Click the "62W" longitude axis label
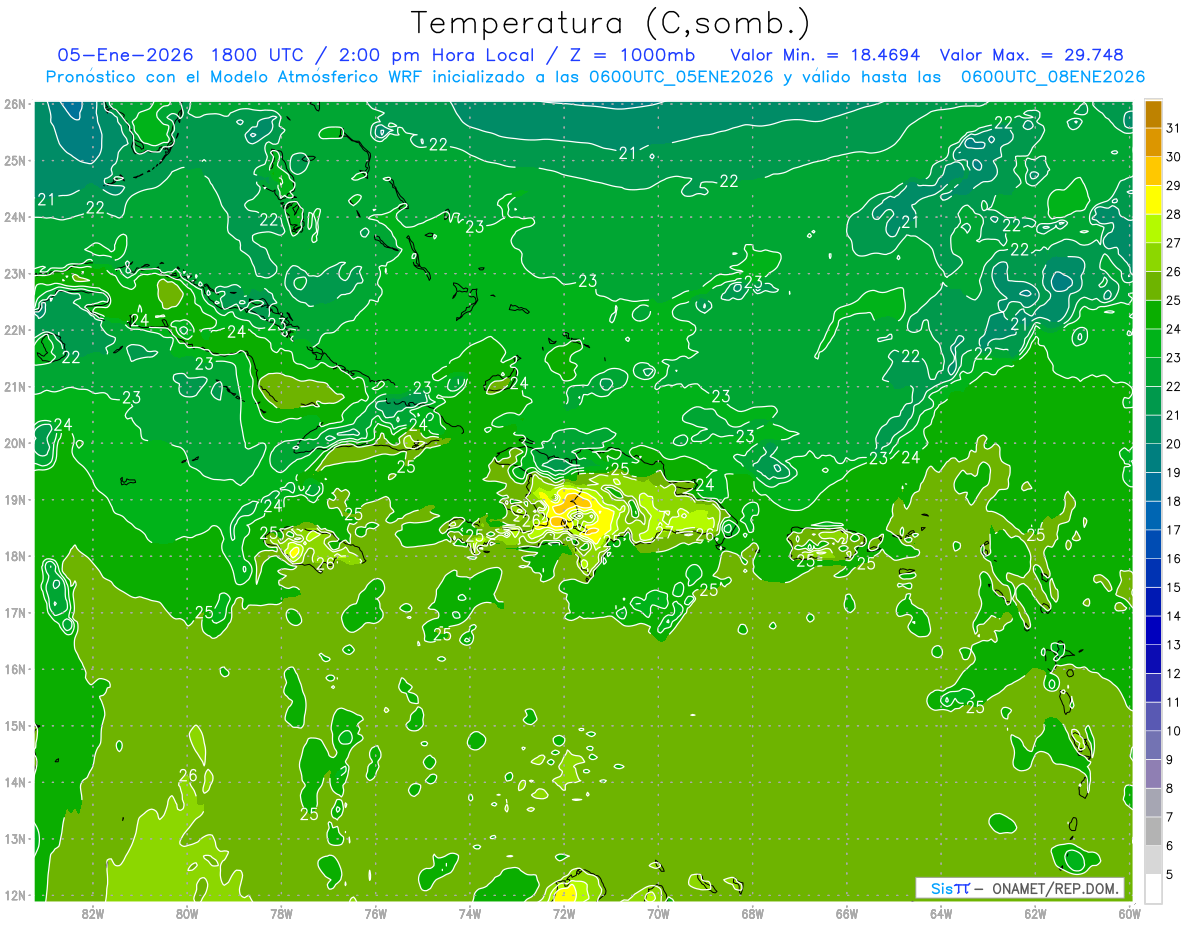The height and width of the screenshot is (927, 1200). (1035, 913)
